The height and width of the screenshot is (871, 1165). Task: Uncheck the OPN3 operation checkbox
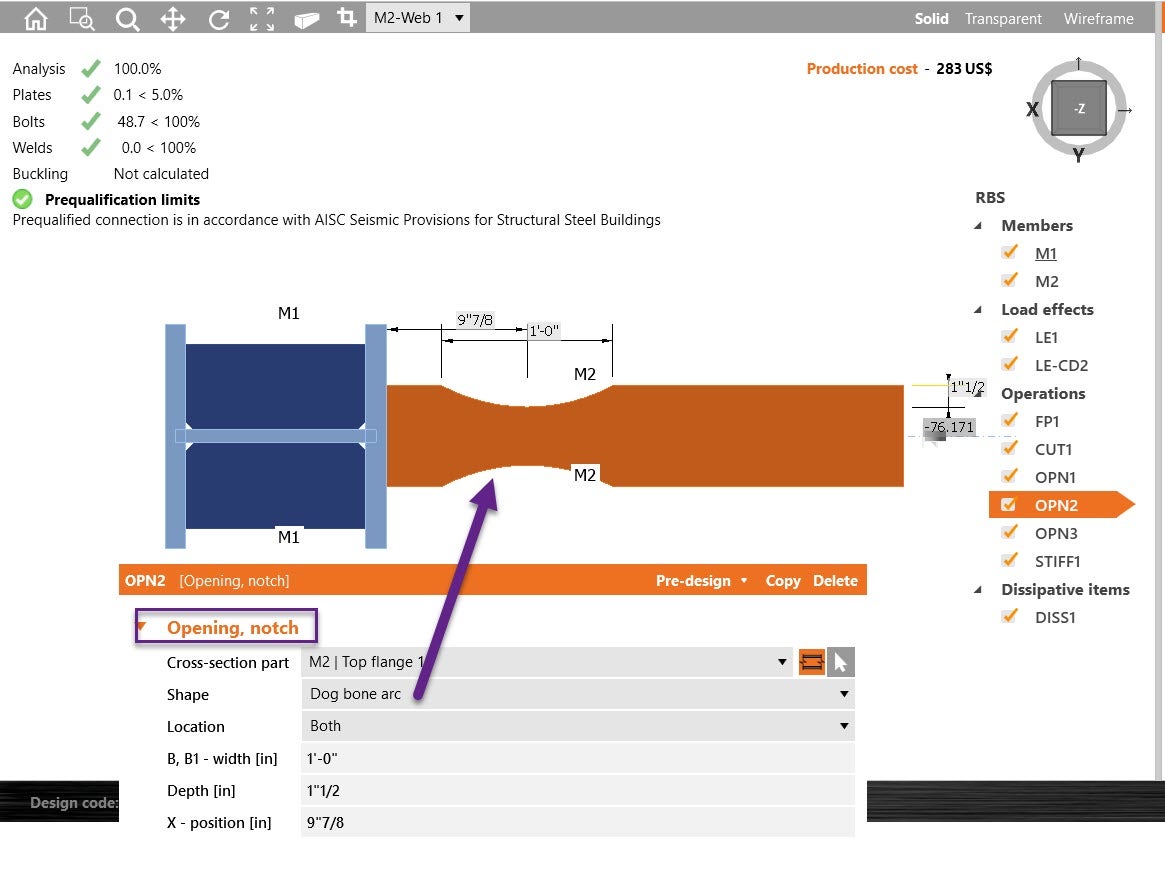(x=1010, y=533)
